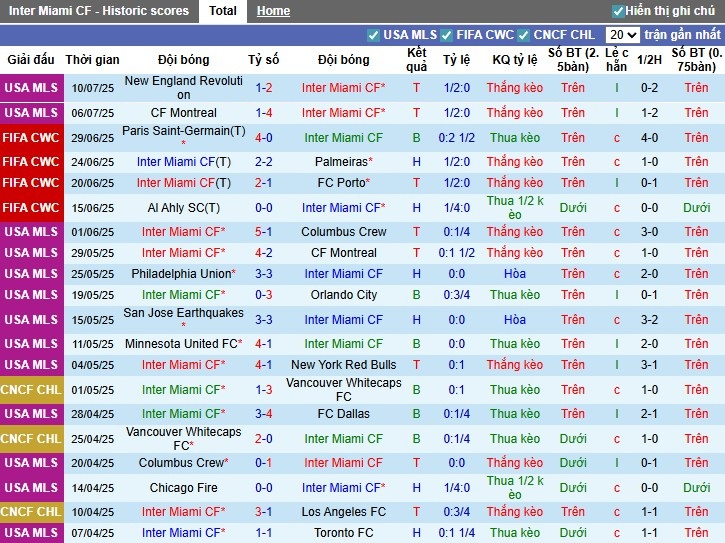Open the 1-4 score versus CF Montreal
Viewport: 725px width, 543px height.
coord(264,112)
